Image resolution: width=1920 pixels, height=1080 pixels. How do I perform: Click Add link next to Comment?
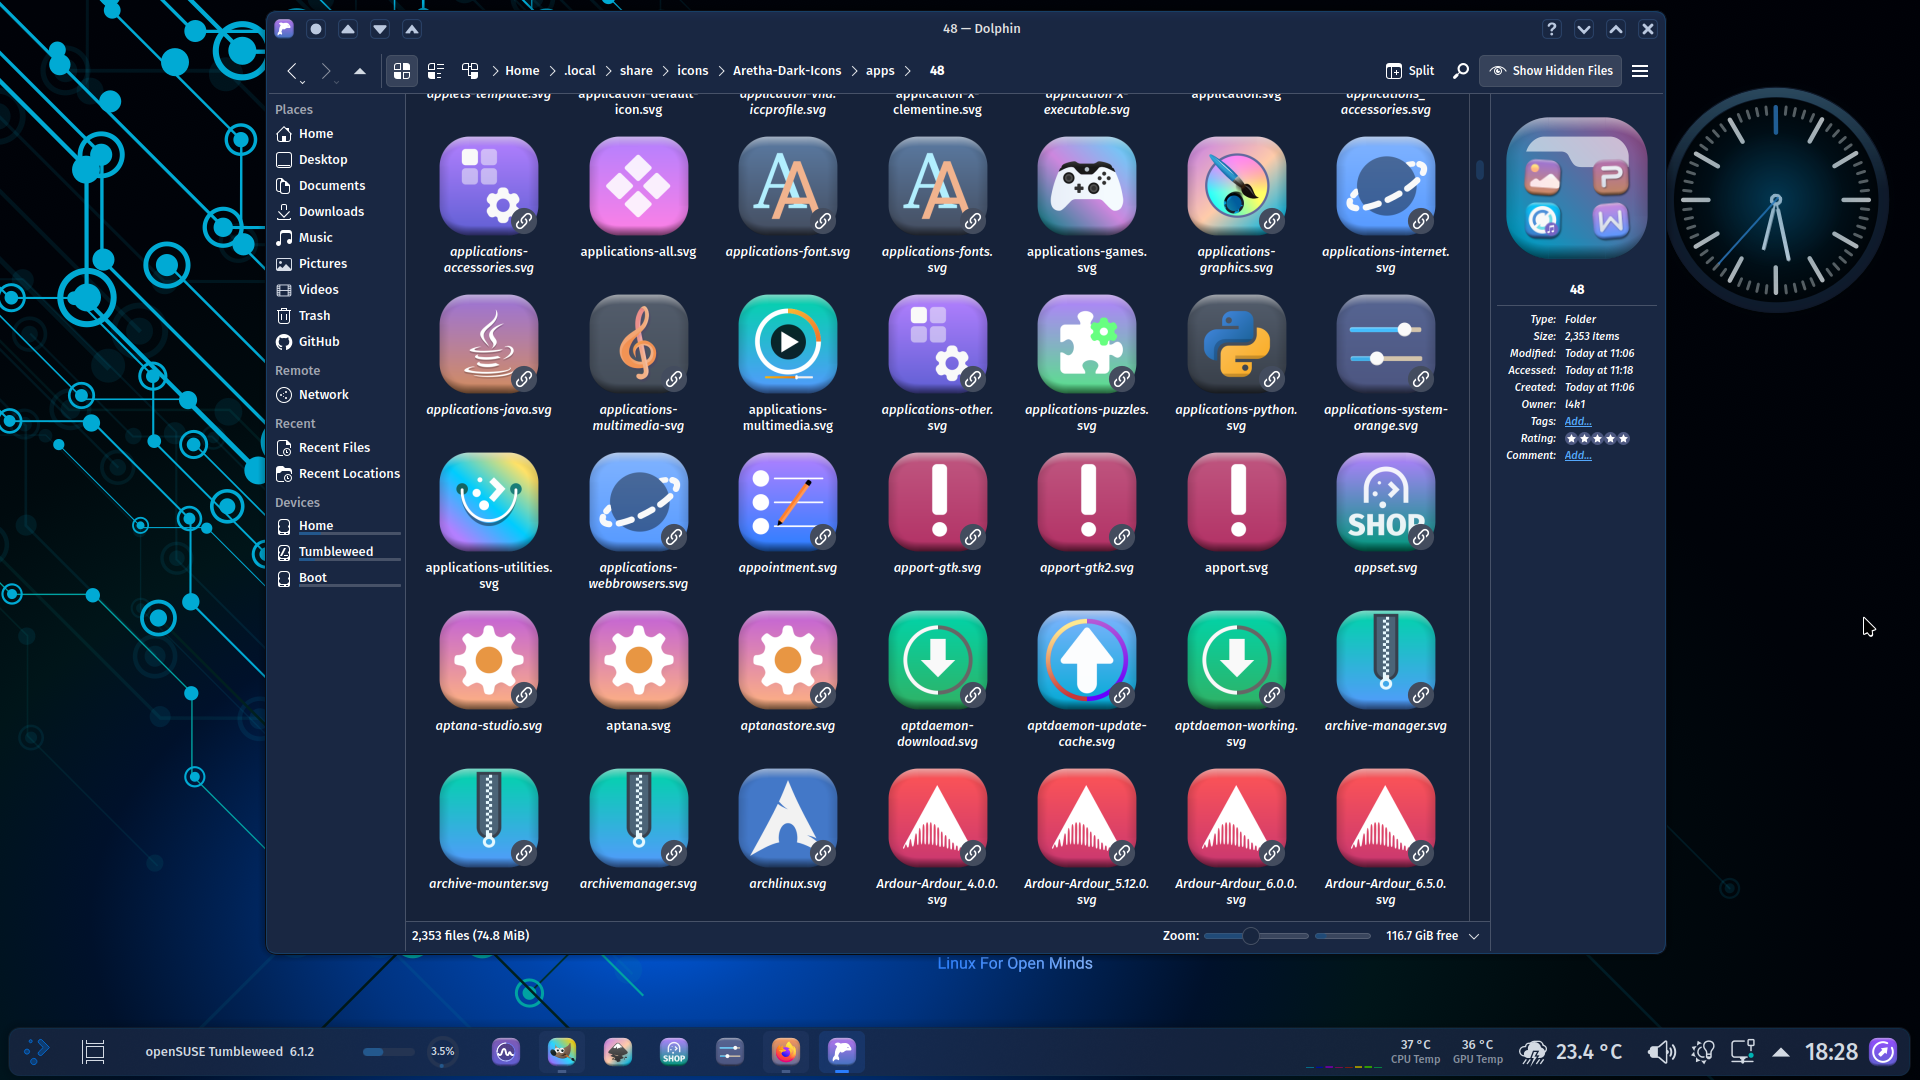coord(1578,456)
